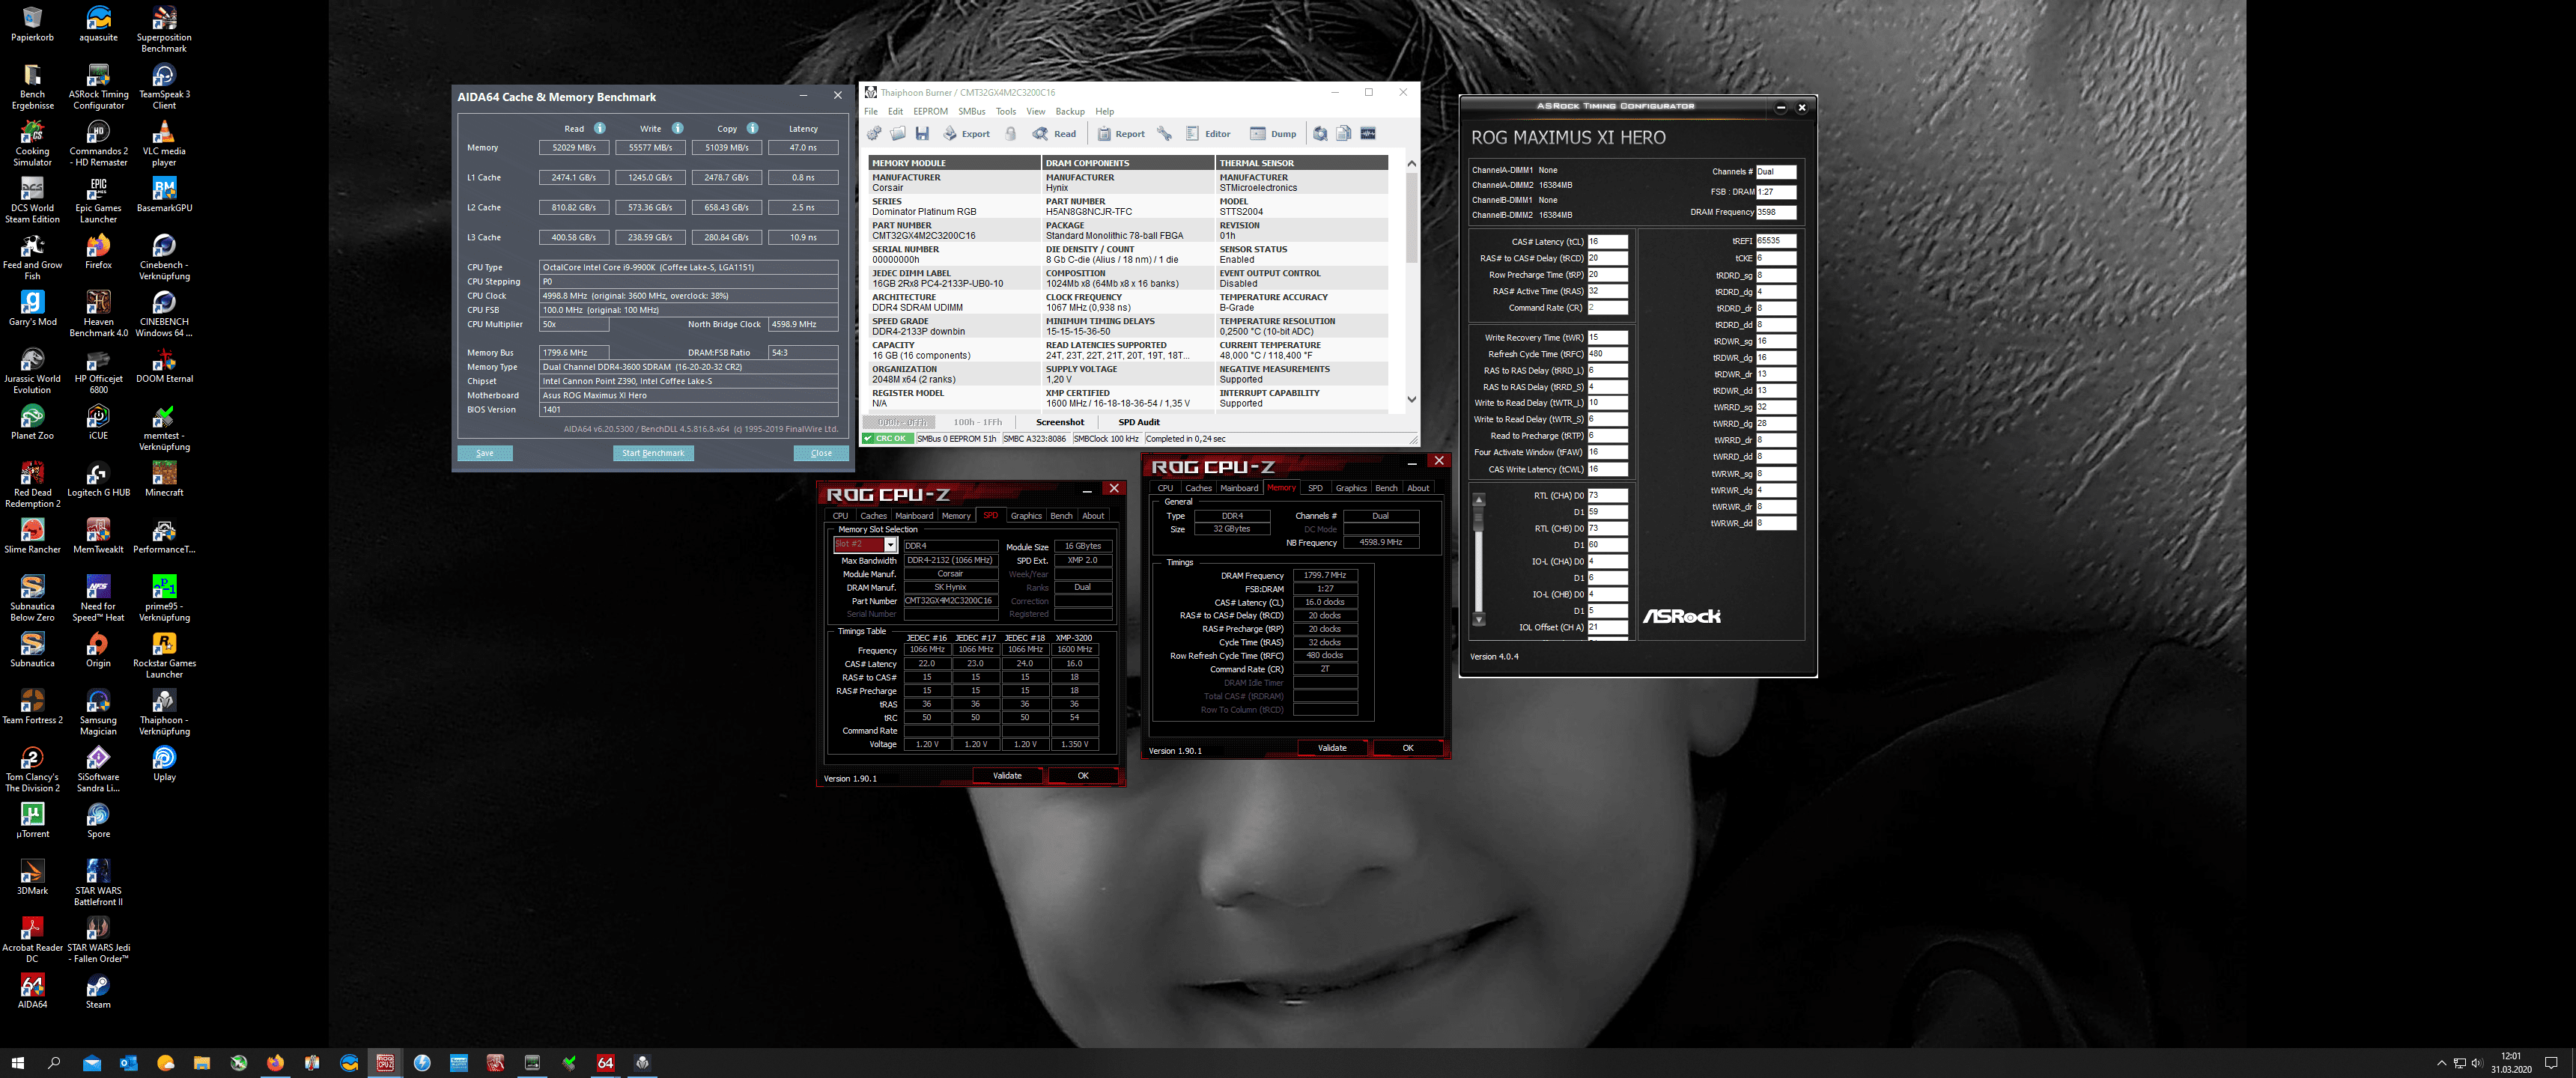Click the Thaiphoon Burner vertical scrollbar thumb
2576x1078 pixels.
(1411, 217)
